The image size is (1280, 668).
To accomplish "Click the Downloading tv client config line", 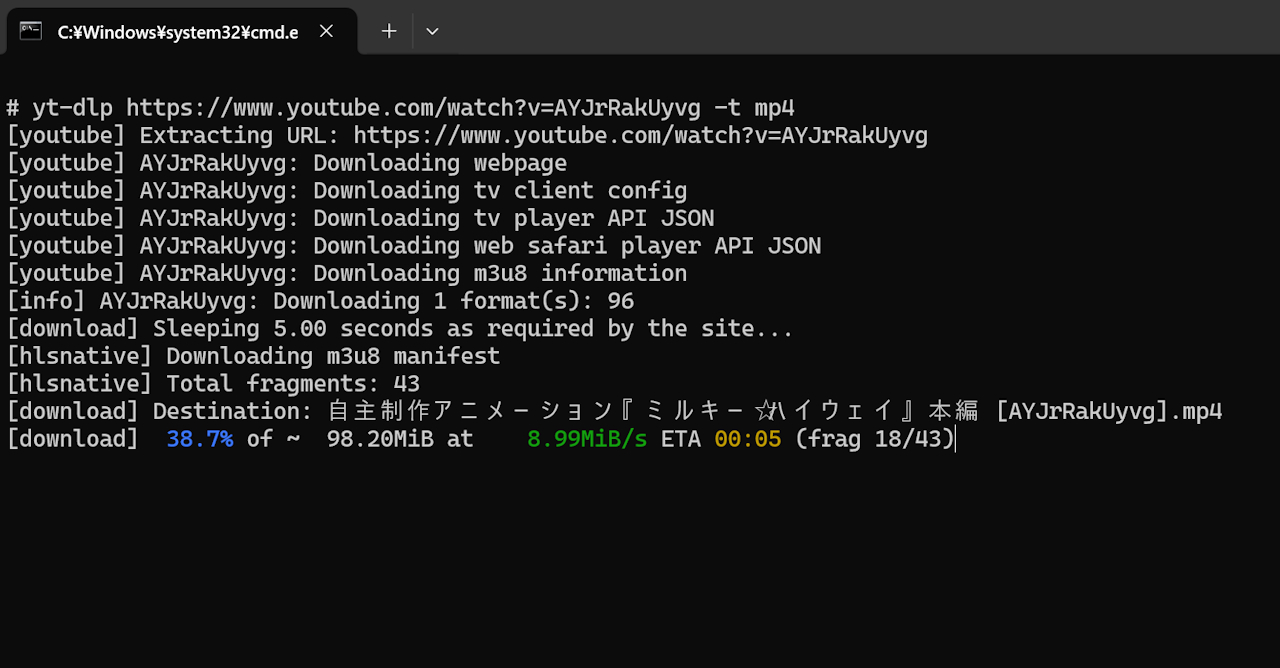I will 500,191.
